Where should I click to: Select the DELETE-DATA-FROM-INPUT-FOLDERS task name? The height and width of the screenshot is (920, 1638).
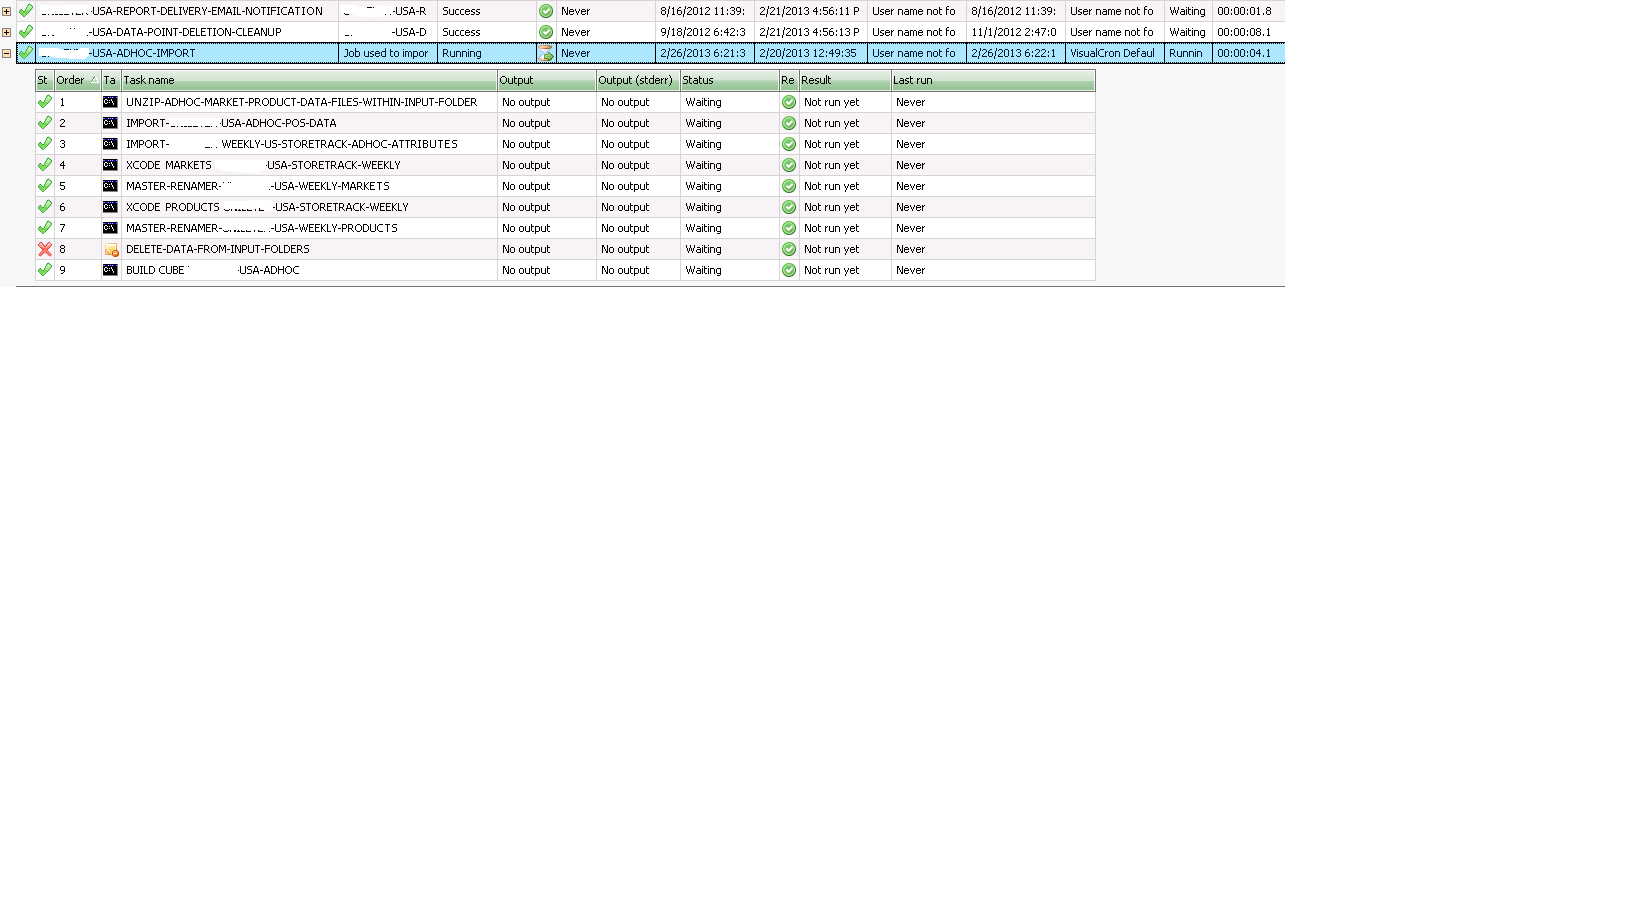pyautogui.click(x=217, y=249)
